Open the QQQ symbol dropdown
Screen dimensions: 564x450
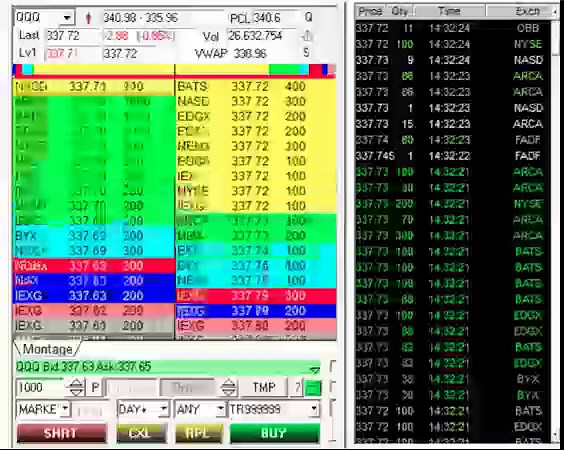point(67,17)
